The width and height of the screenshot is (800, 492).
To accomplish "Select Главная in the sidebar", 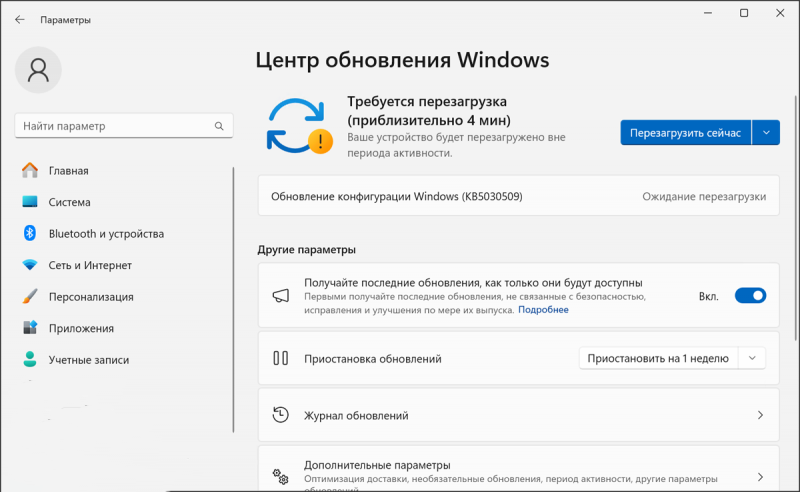I will coord(68,170).
